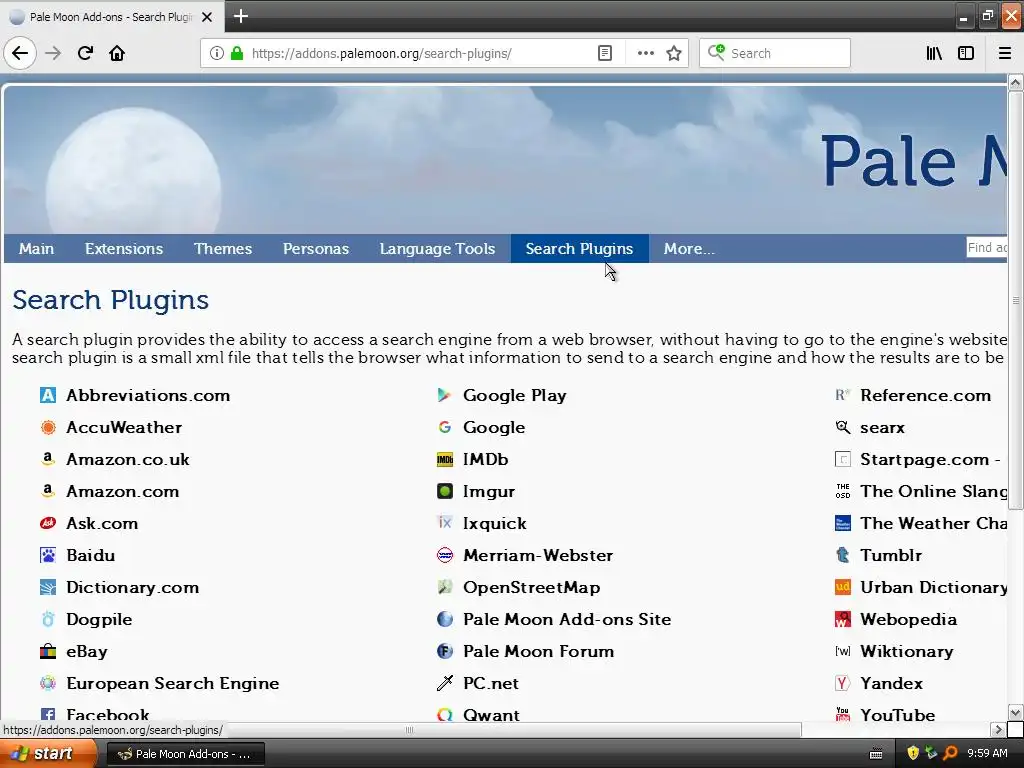Open the Library icon in toolbar
The height and width of the screenshot is (768, 1024).
click(x=934, y=53)
